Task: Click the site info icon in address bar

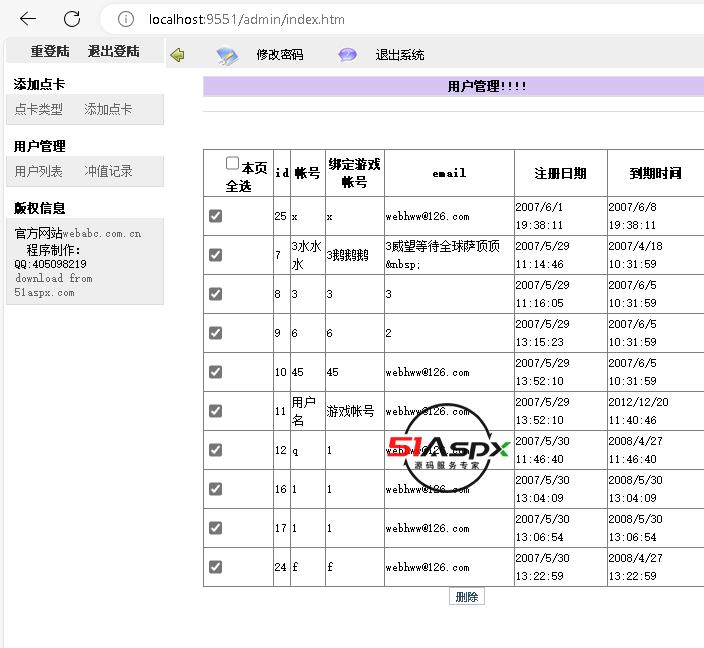Action: tap(126, 19)
